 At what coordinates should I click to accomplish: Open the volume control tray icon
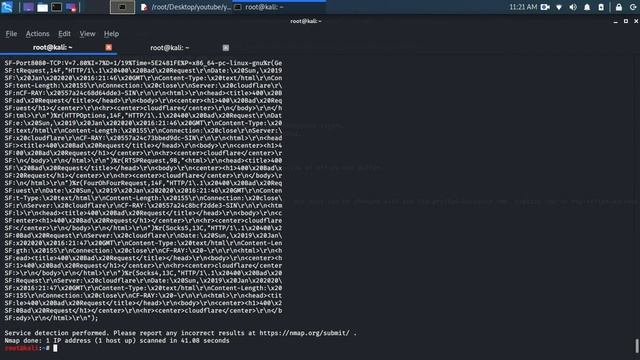573,7
